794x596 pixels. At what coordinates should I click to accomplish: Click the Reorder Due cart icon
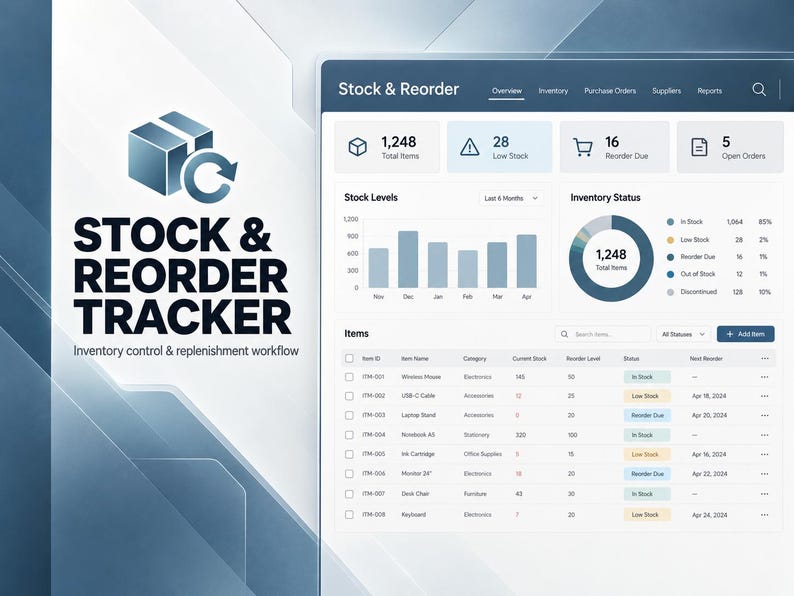pos(583,147)
